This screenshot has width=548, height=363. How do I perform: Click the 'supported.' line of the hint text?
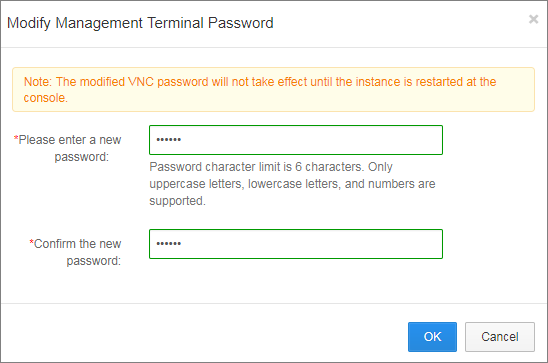178,201
